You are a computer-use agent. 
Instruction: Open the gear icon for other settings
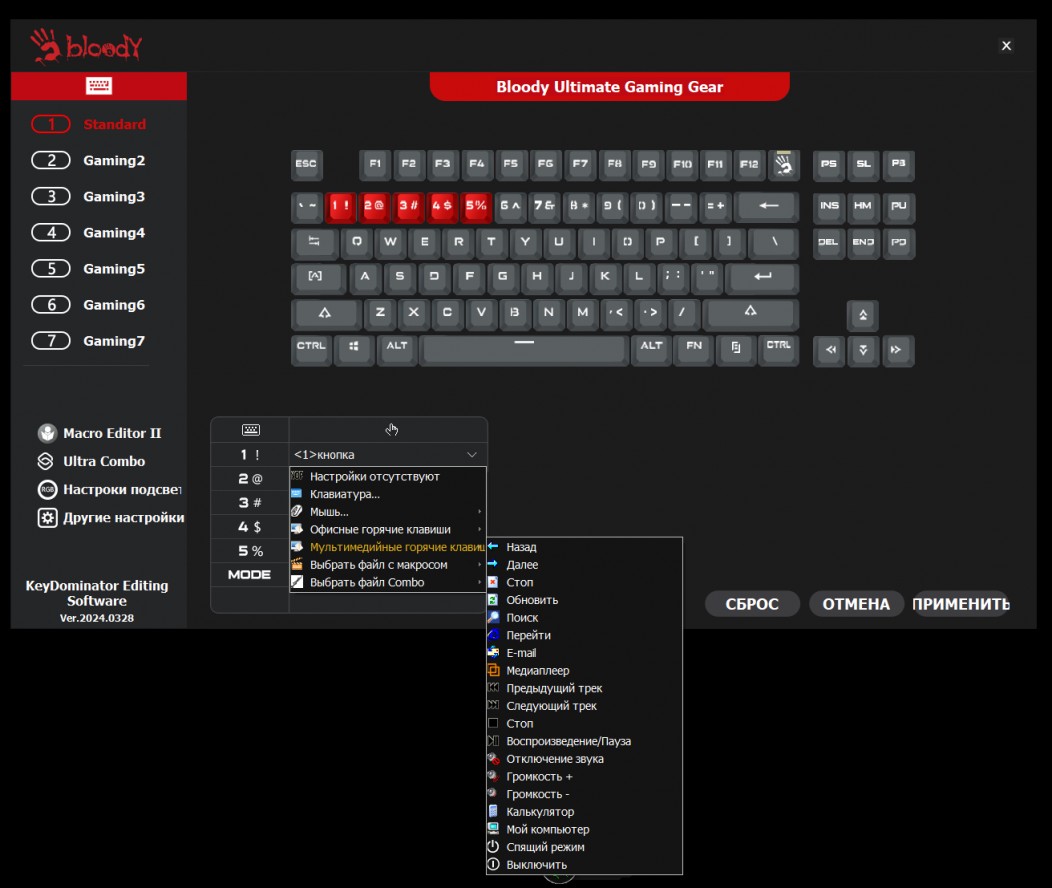(46, 518)
